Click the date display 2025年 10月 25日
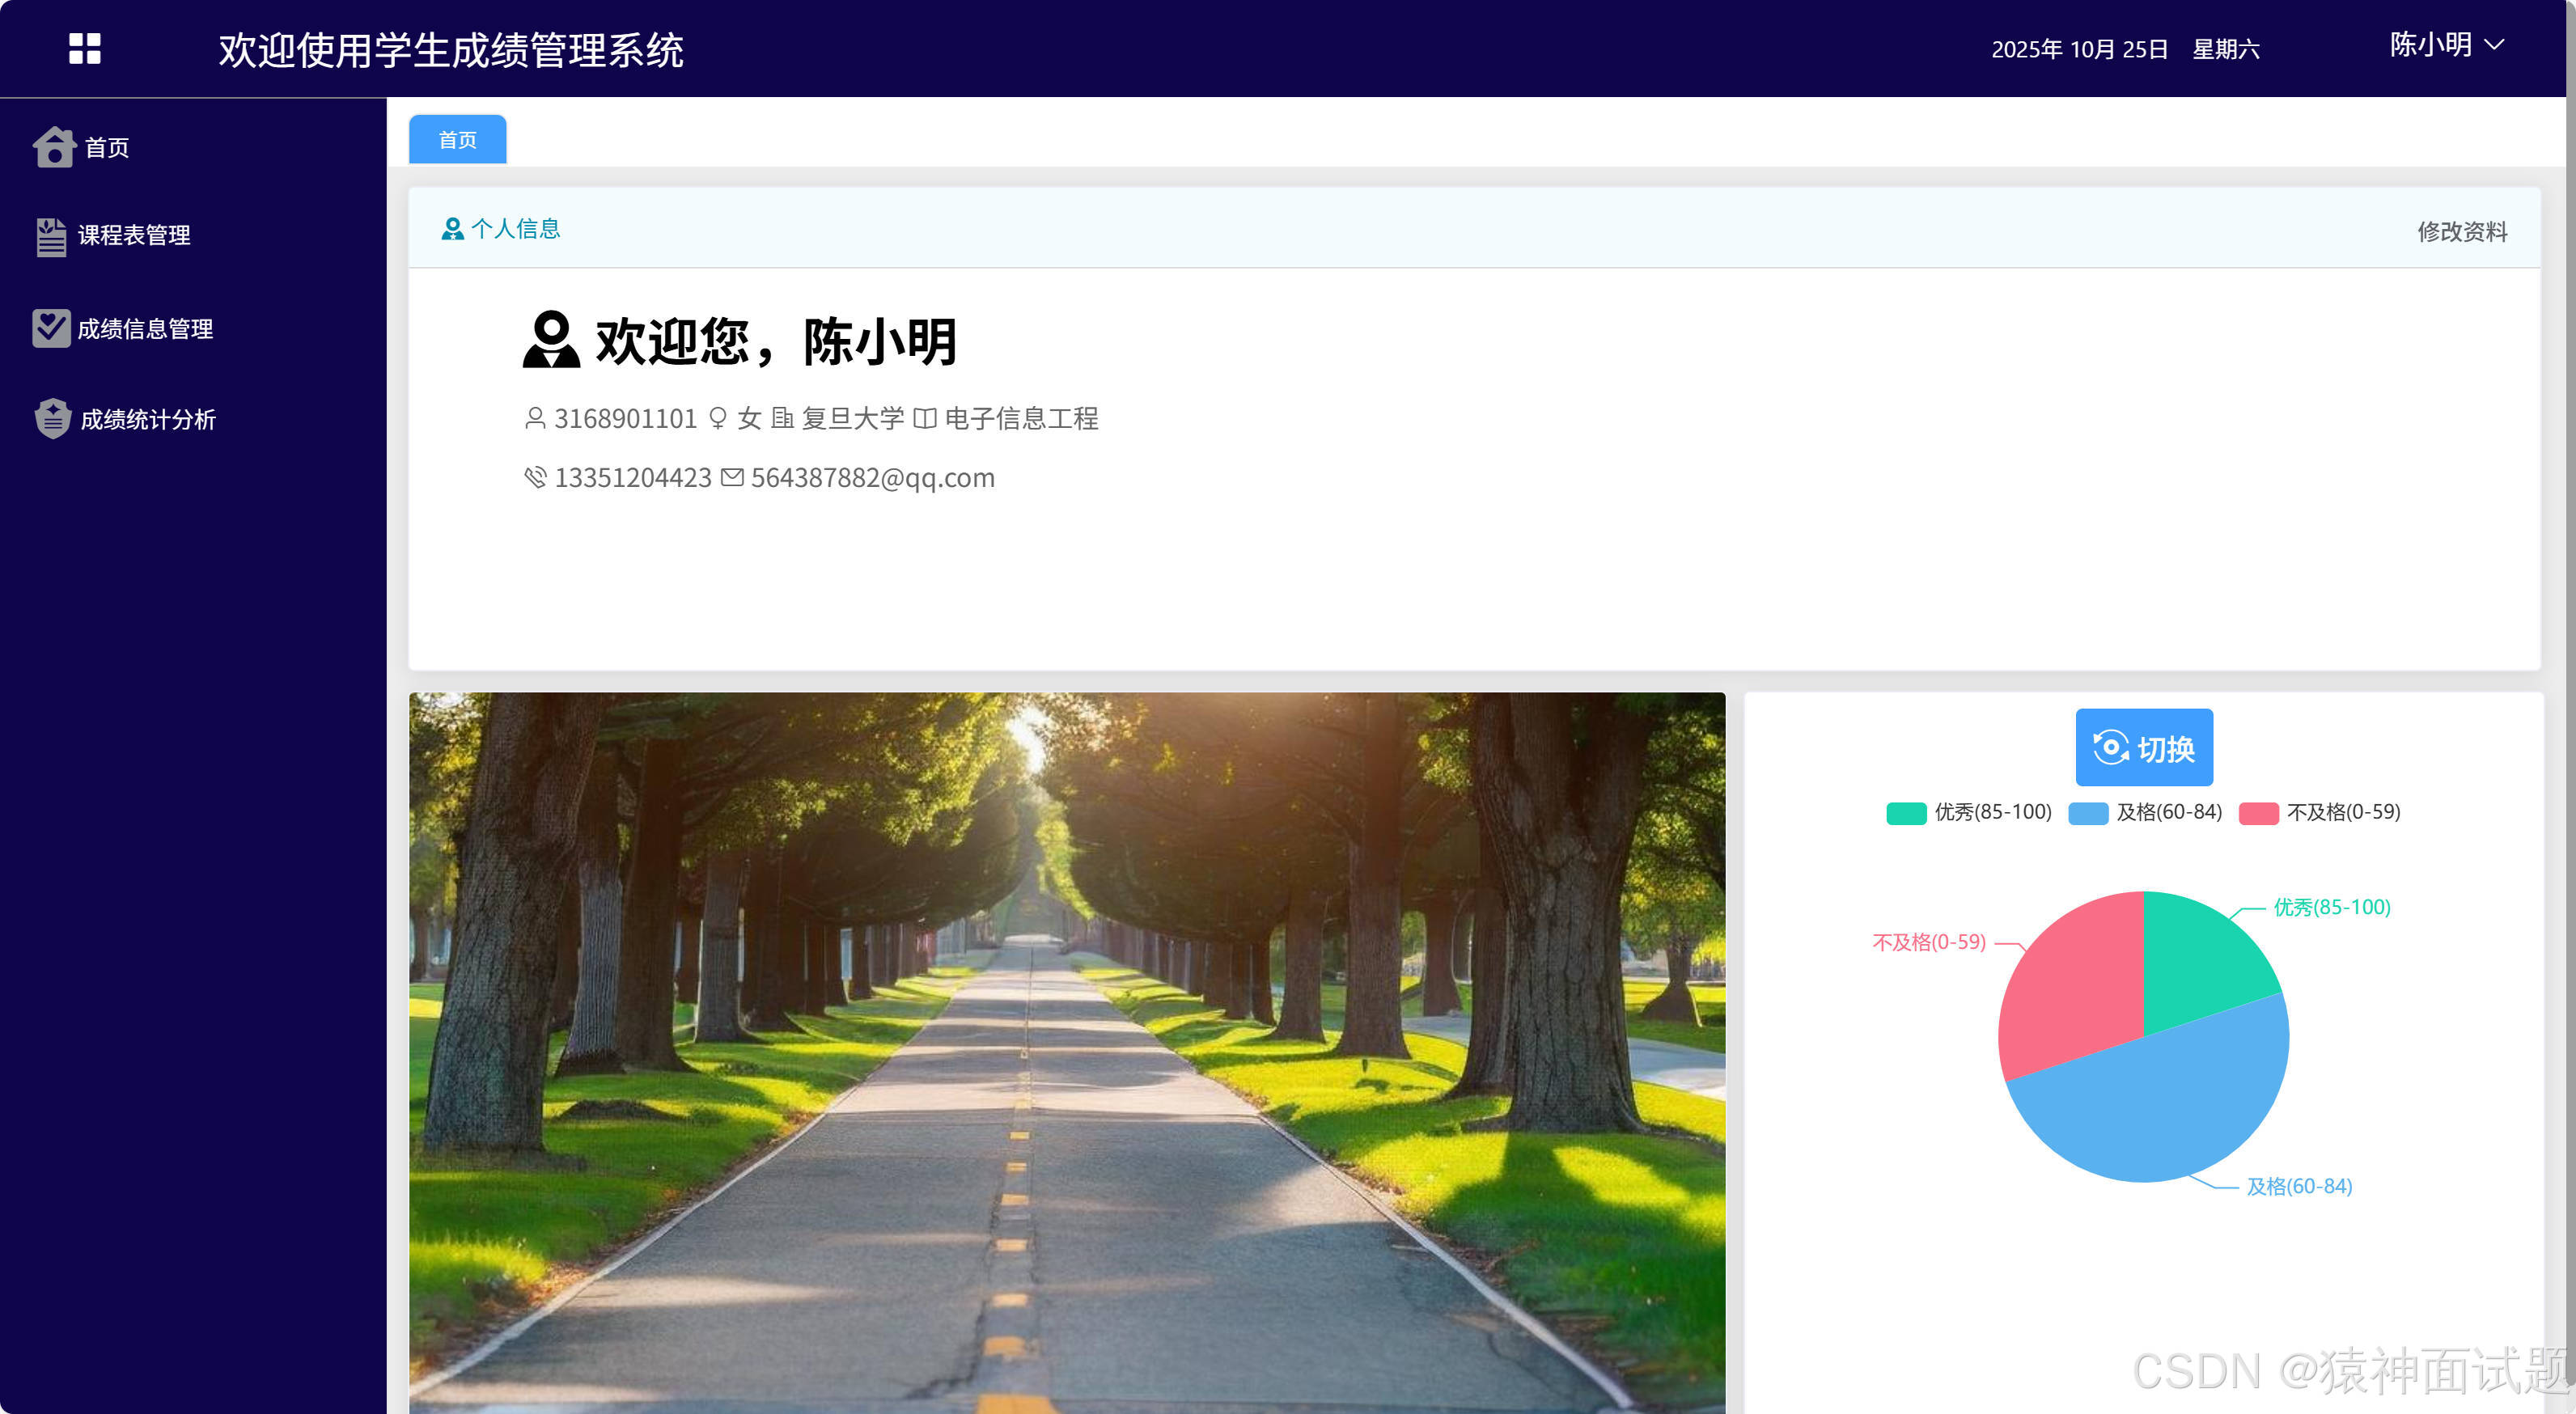 tap(2081, 47)
